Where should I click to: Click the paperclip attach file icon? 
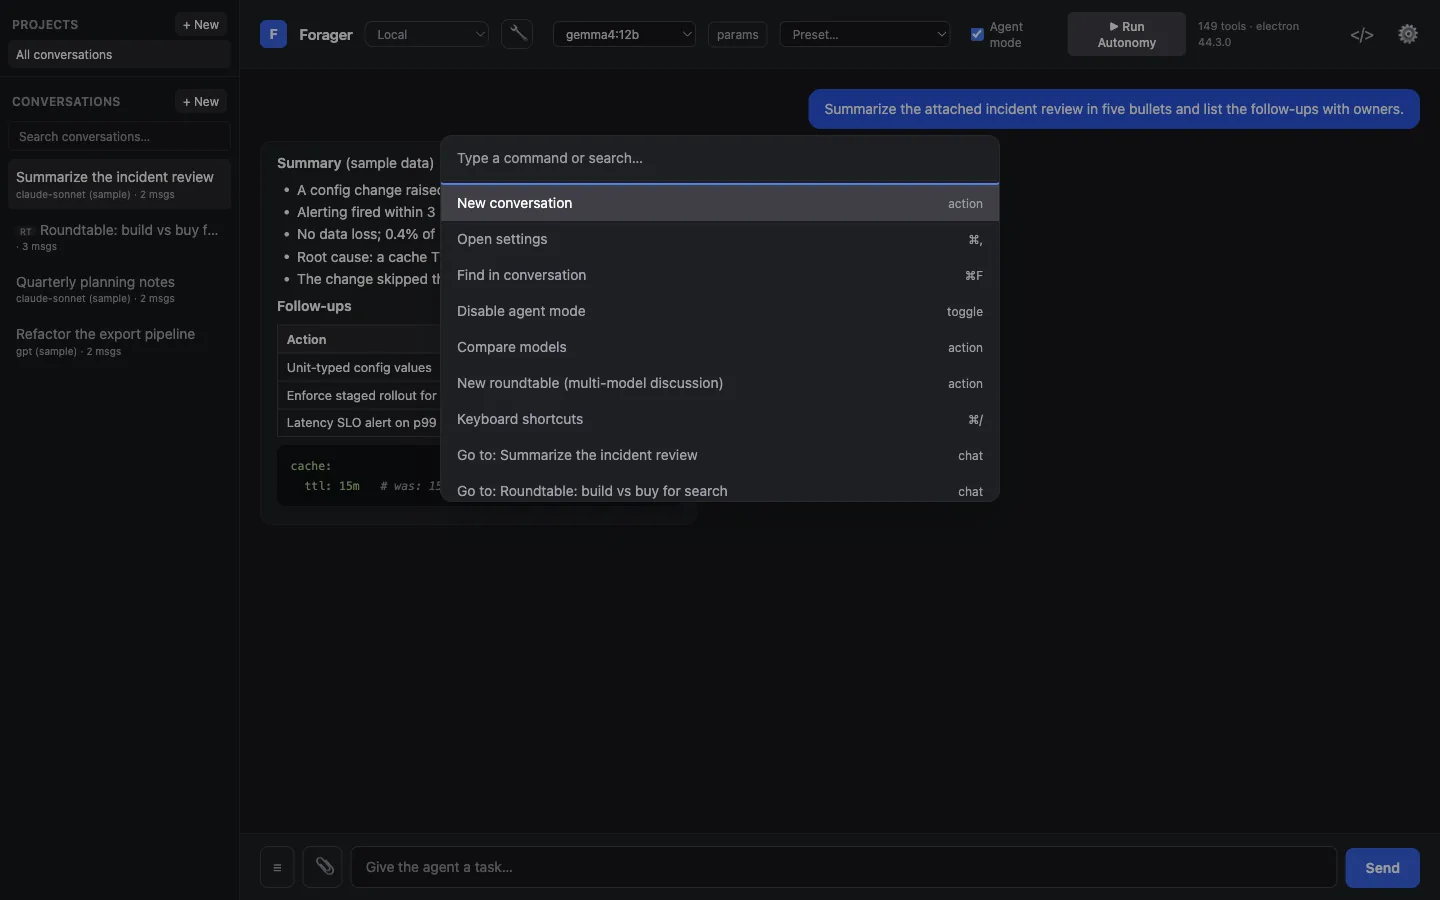(x=323, y=867)
